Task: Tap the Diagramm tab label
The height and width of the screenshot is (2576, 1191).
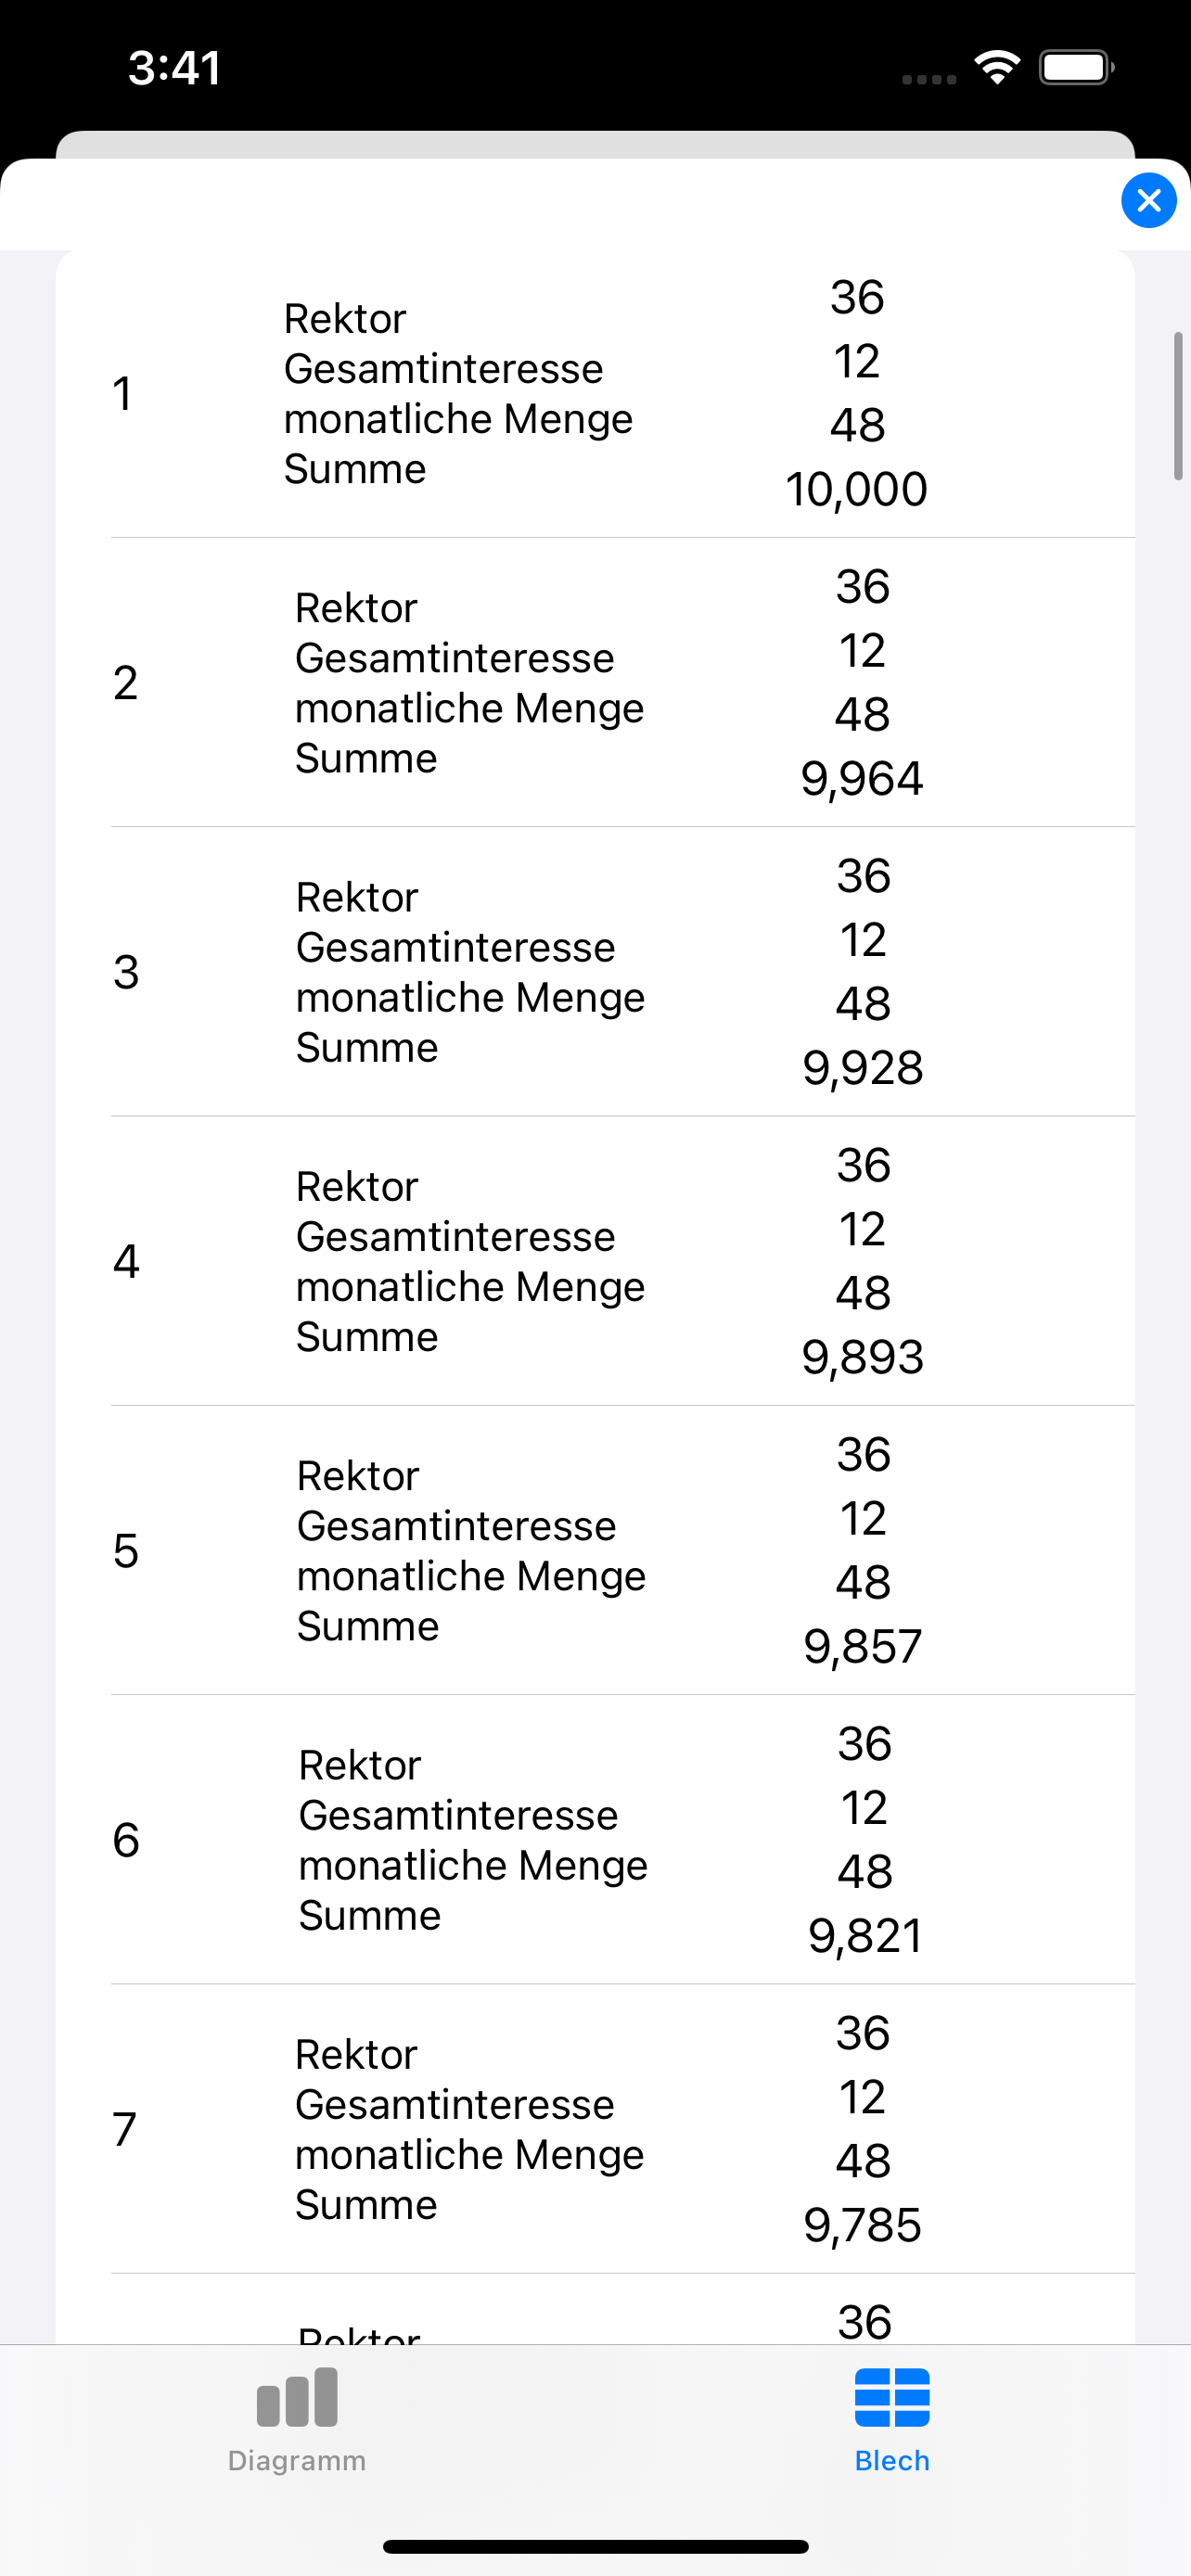Action: pyautogui.click(x=297, y=2460)
